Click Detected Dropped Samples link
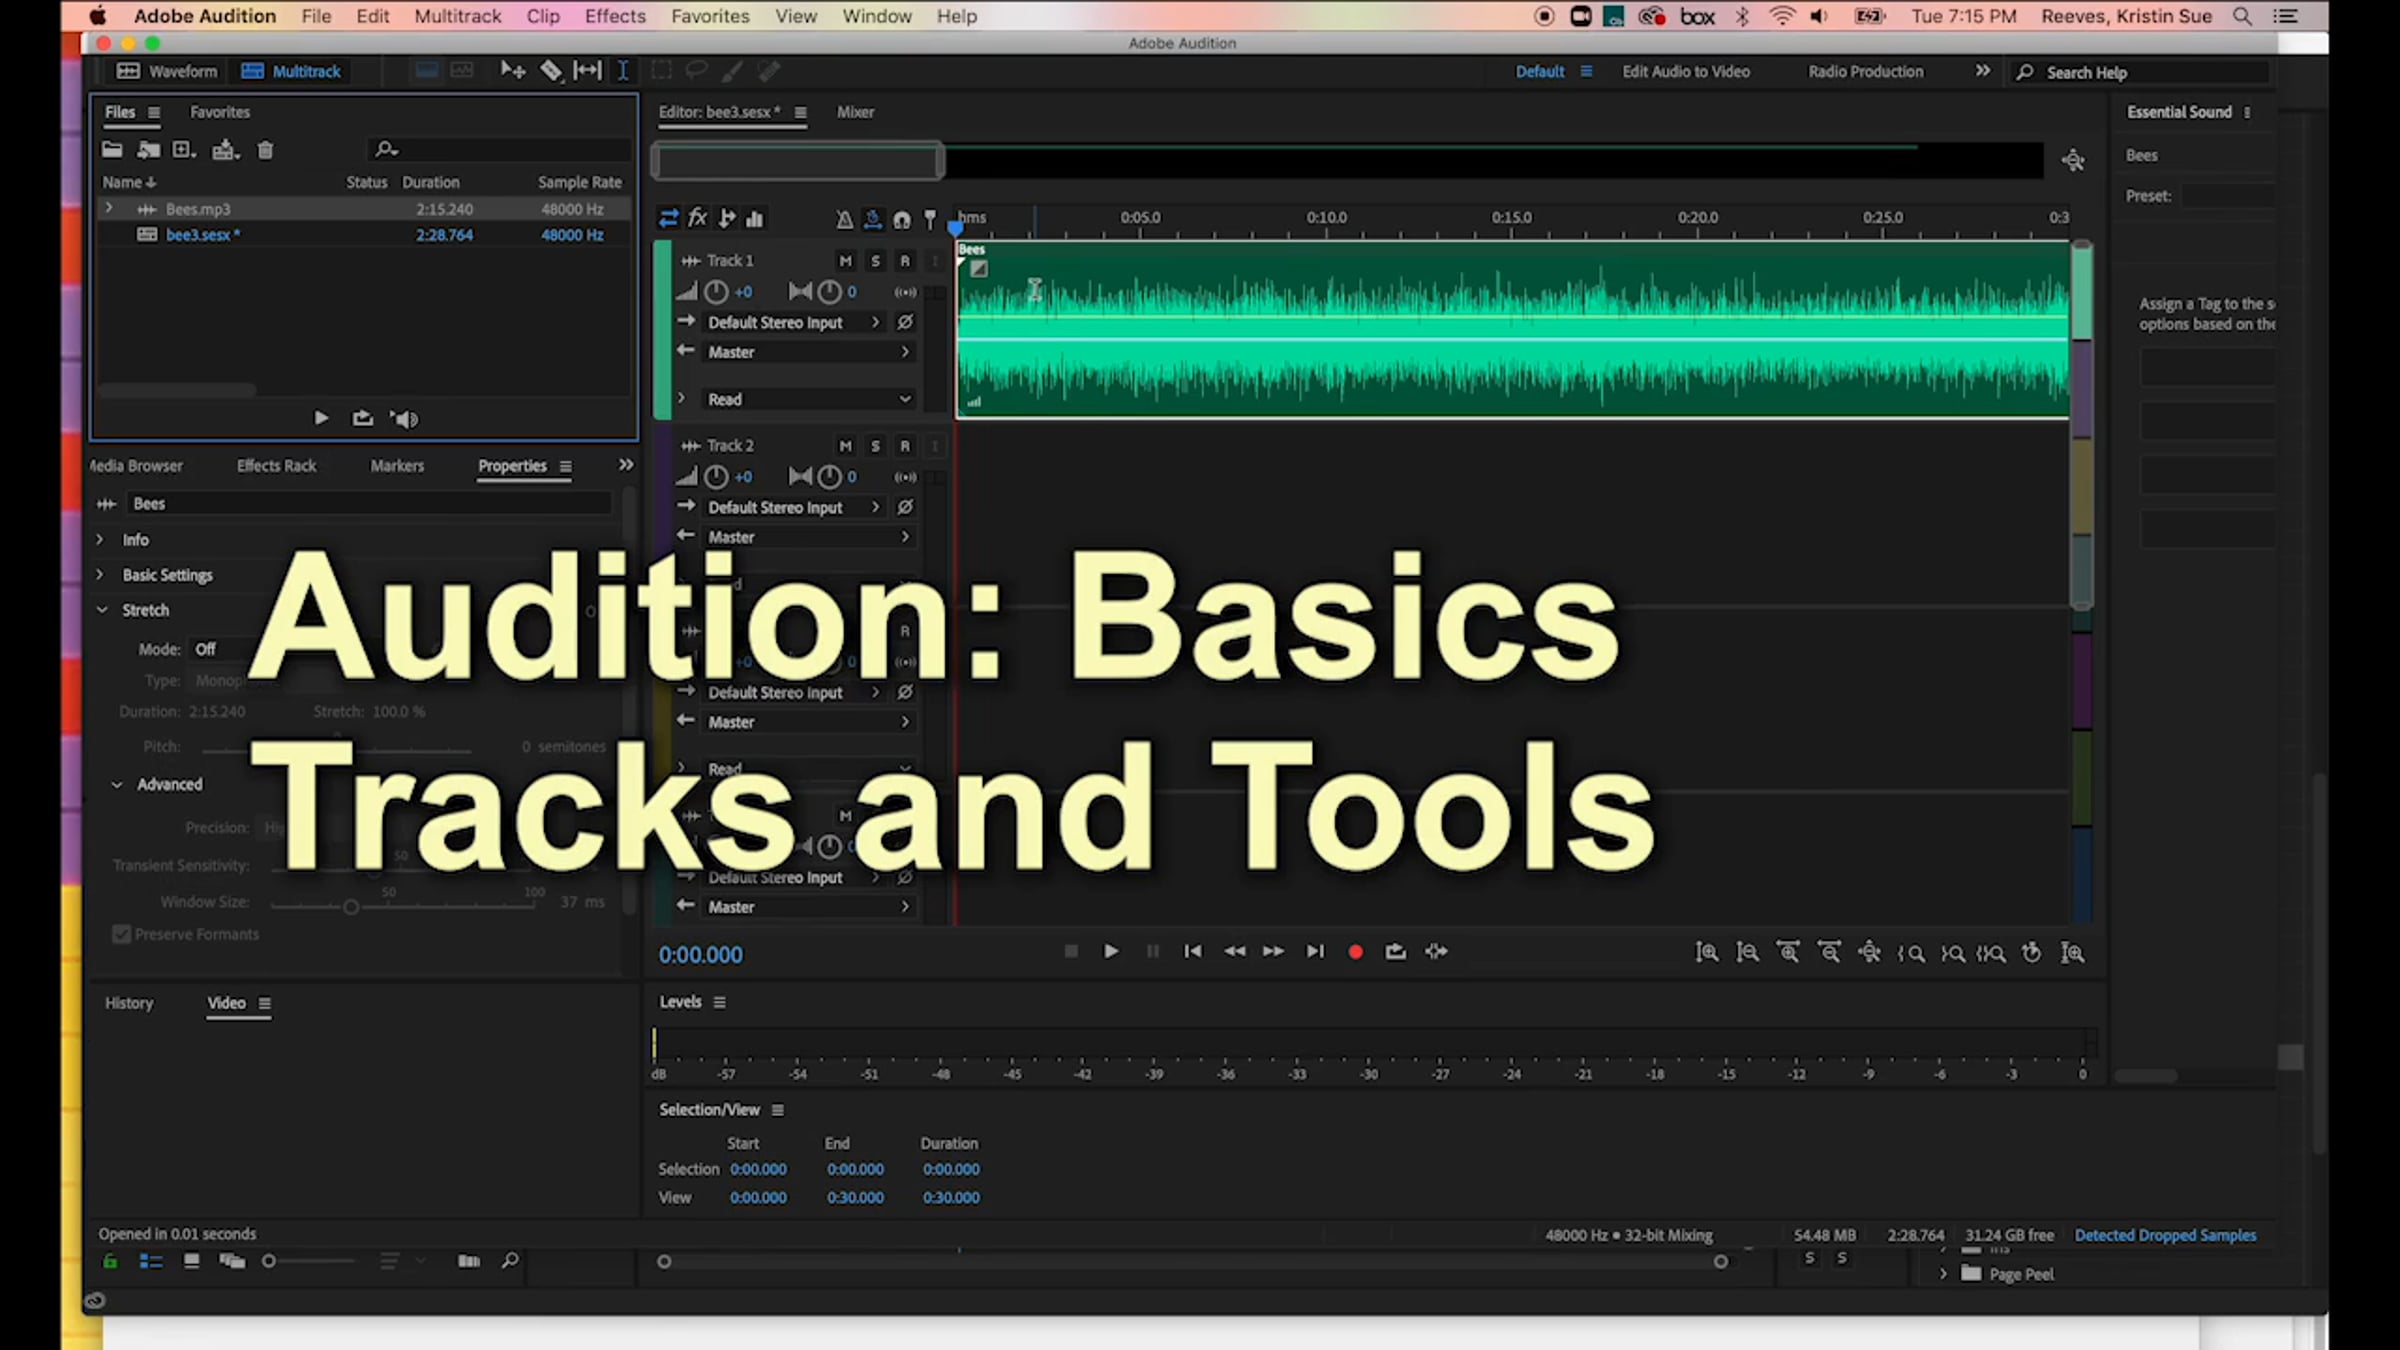 (x=2165, y=1235)
